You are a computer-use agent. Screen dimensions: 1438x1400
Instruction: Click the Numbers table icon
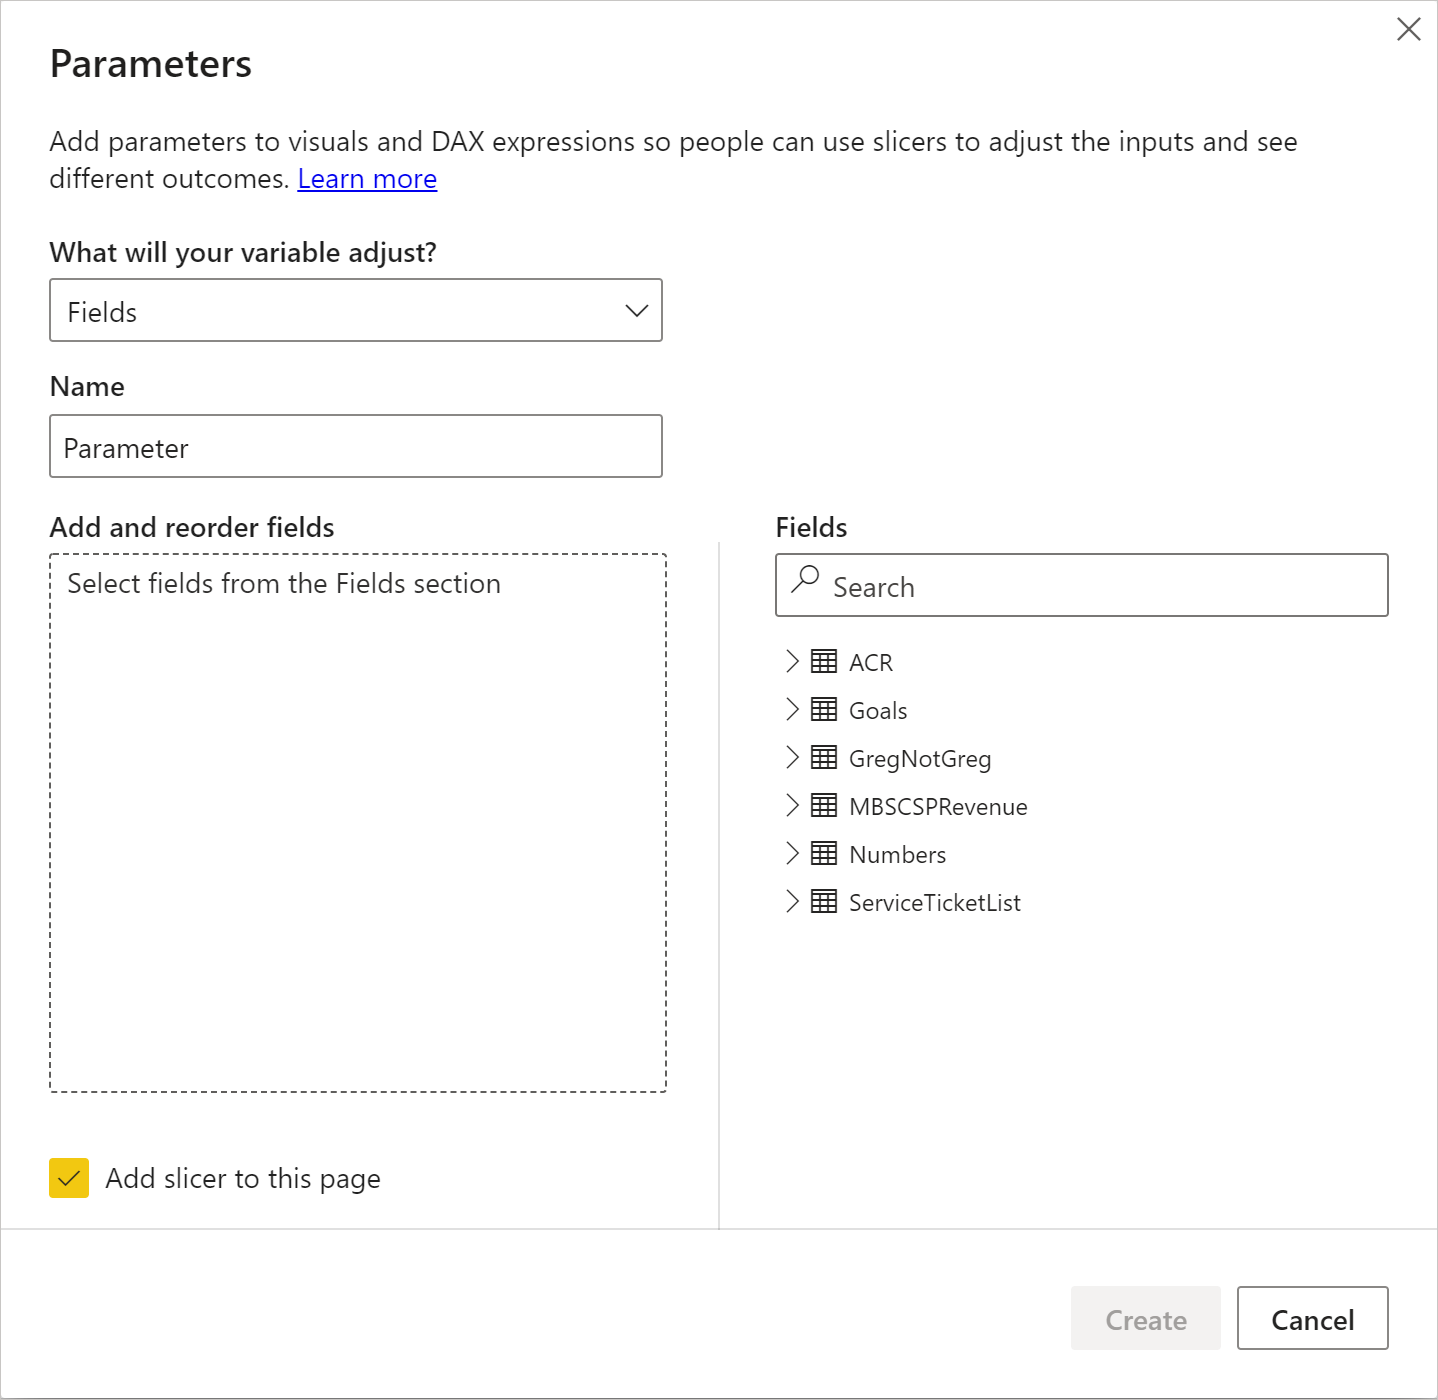824,853
